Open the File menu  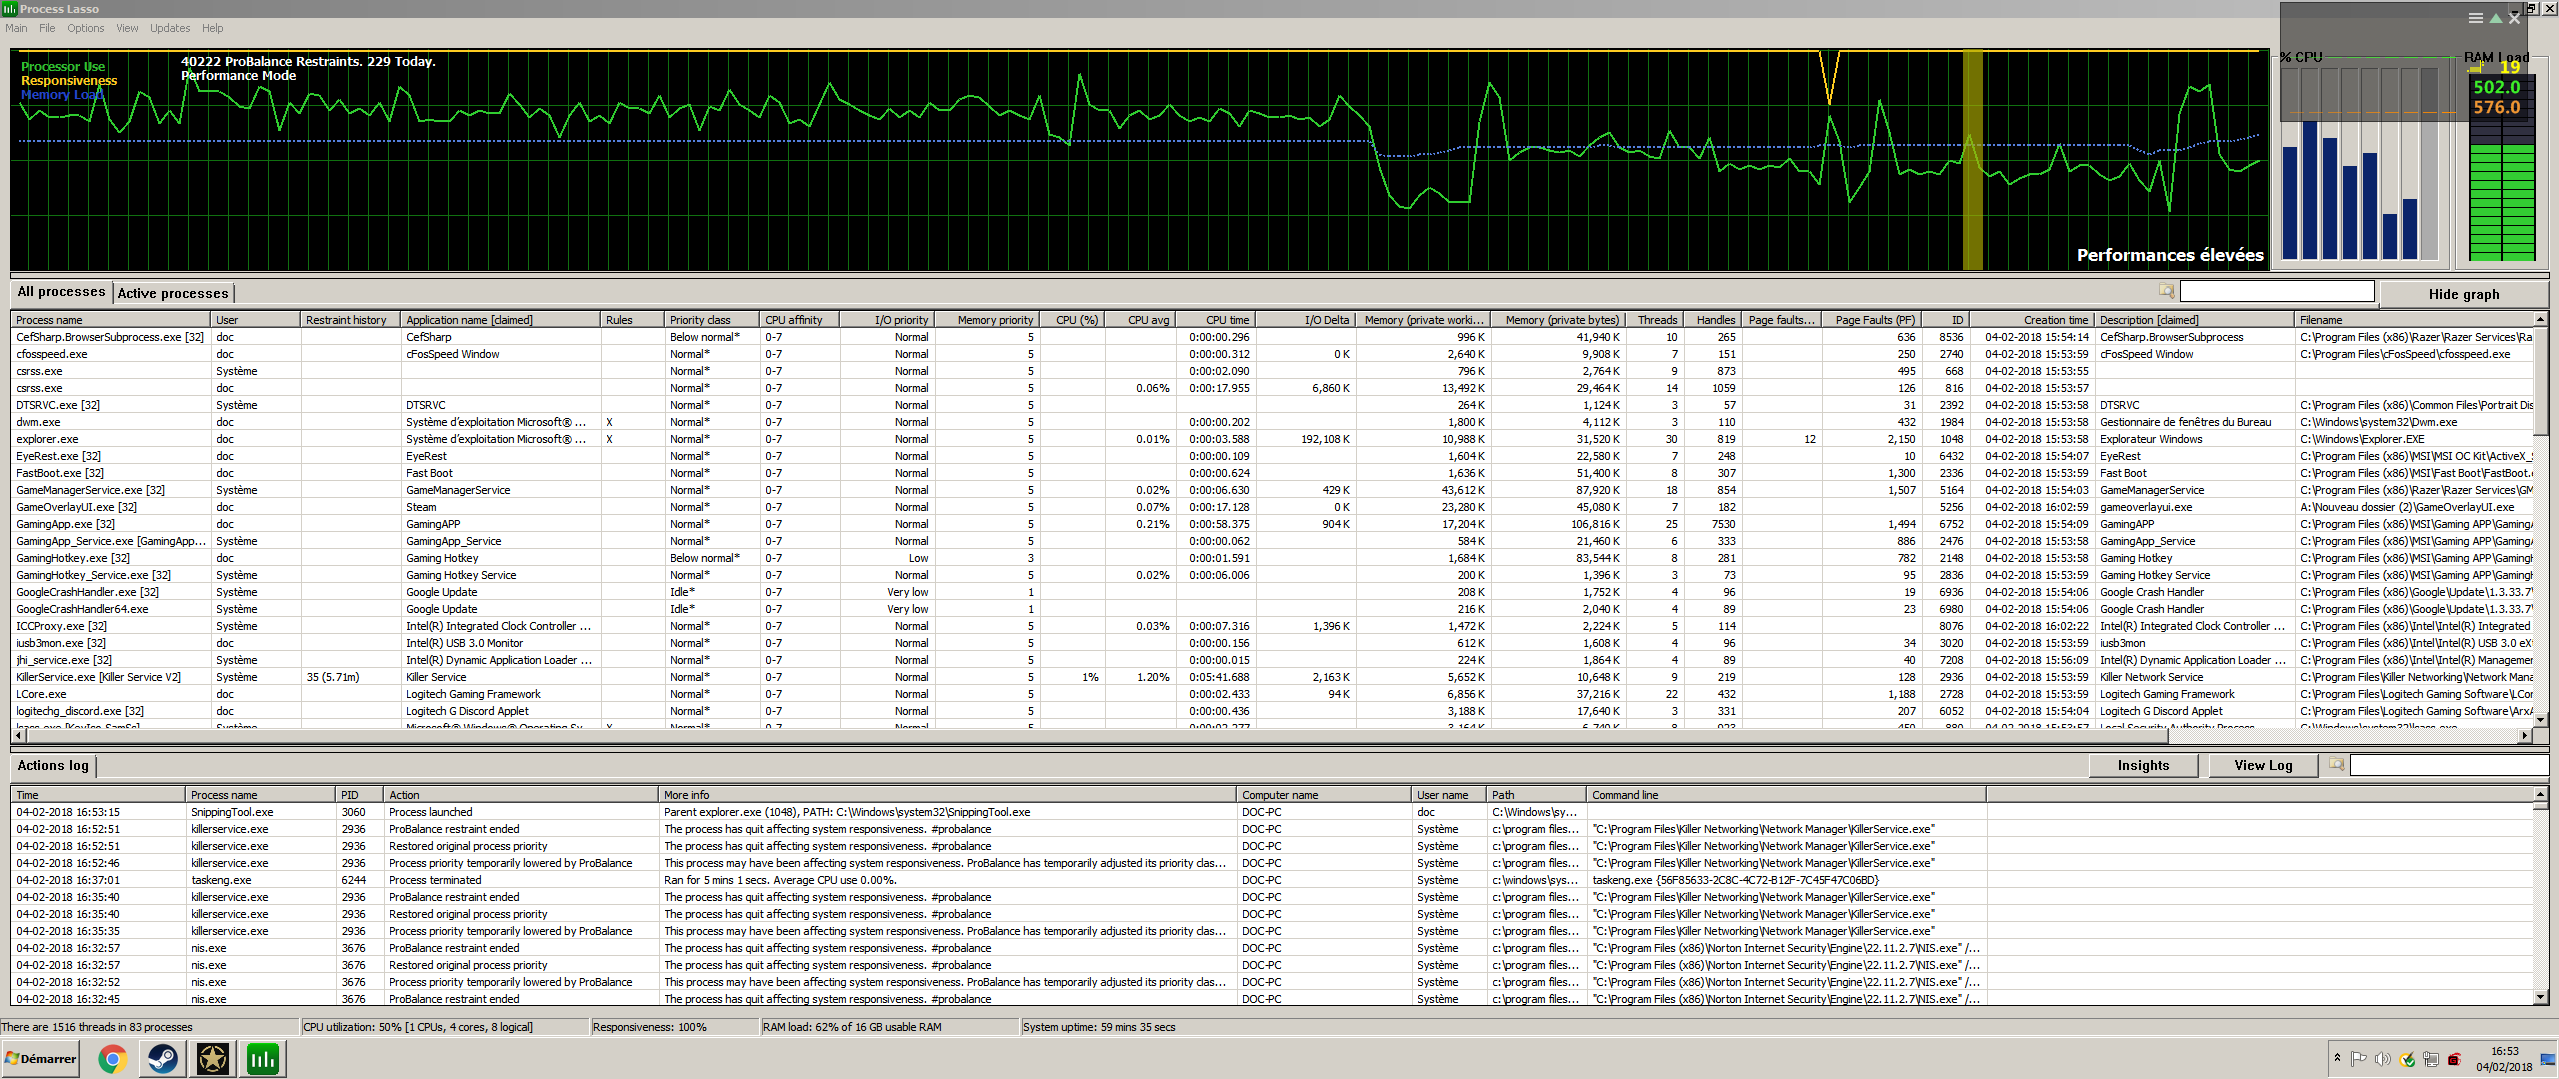point(47,28)
